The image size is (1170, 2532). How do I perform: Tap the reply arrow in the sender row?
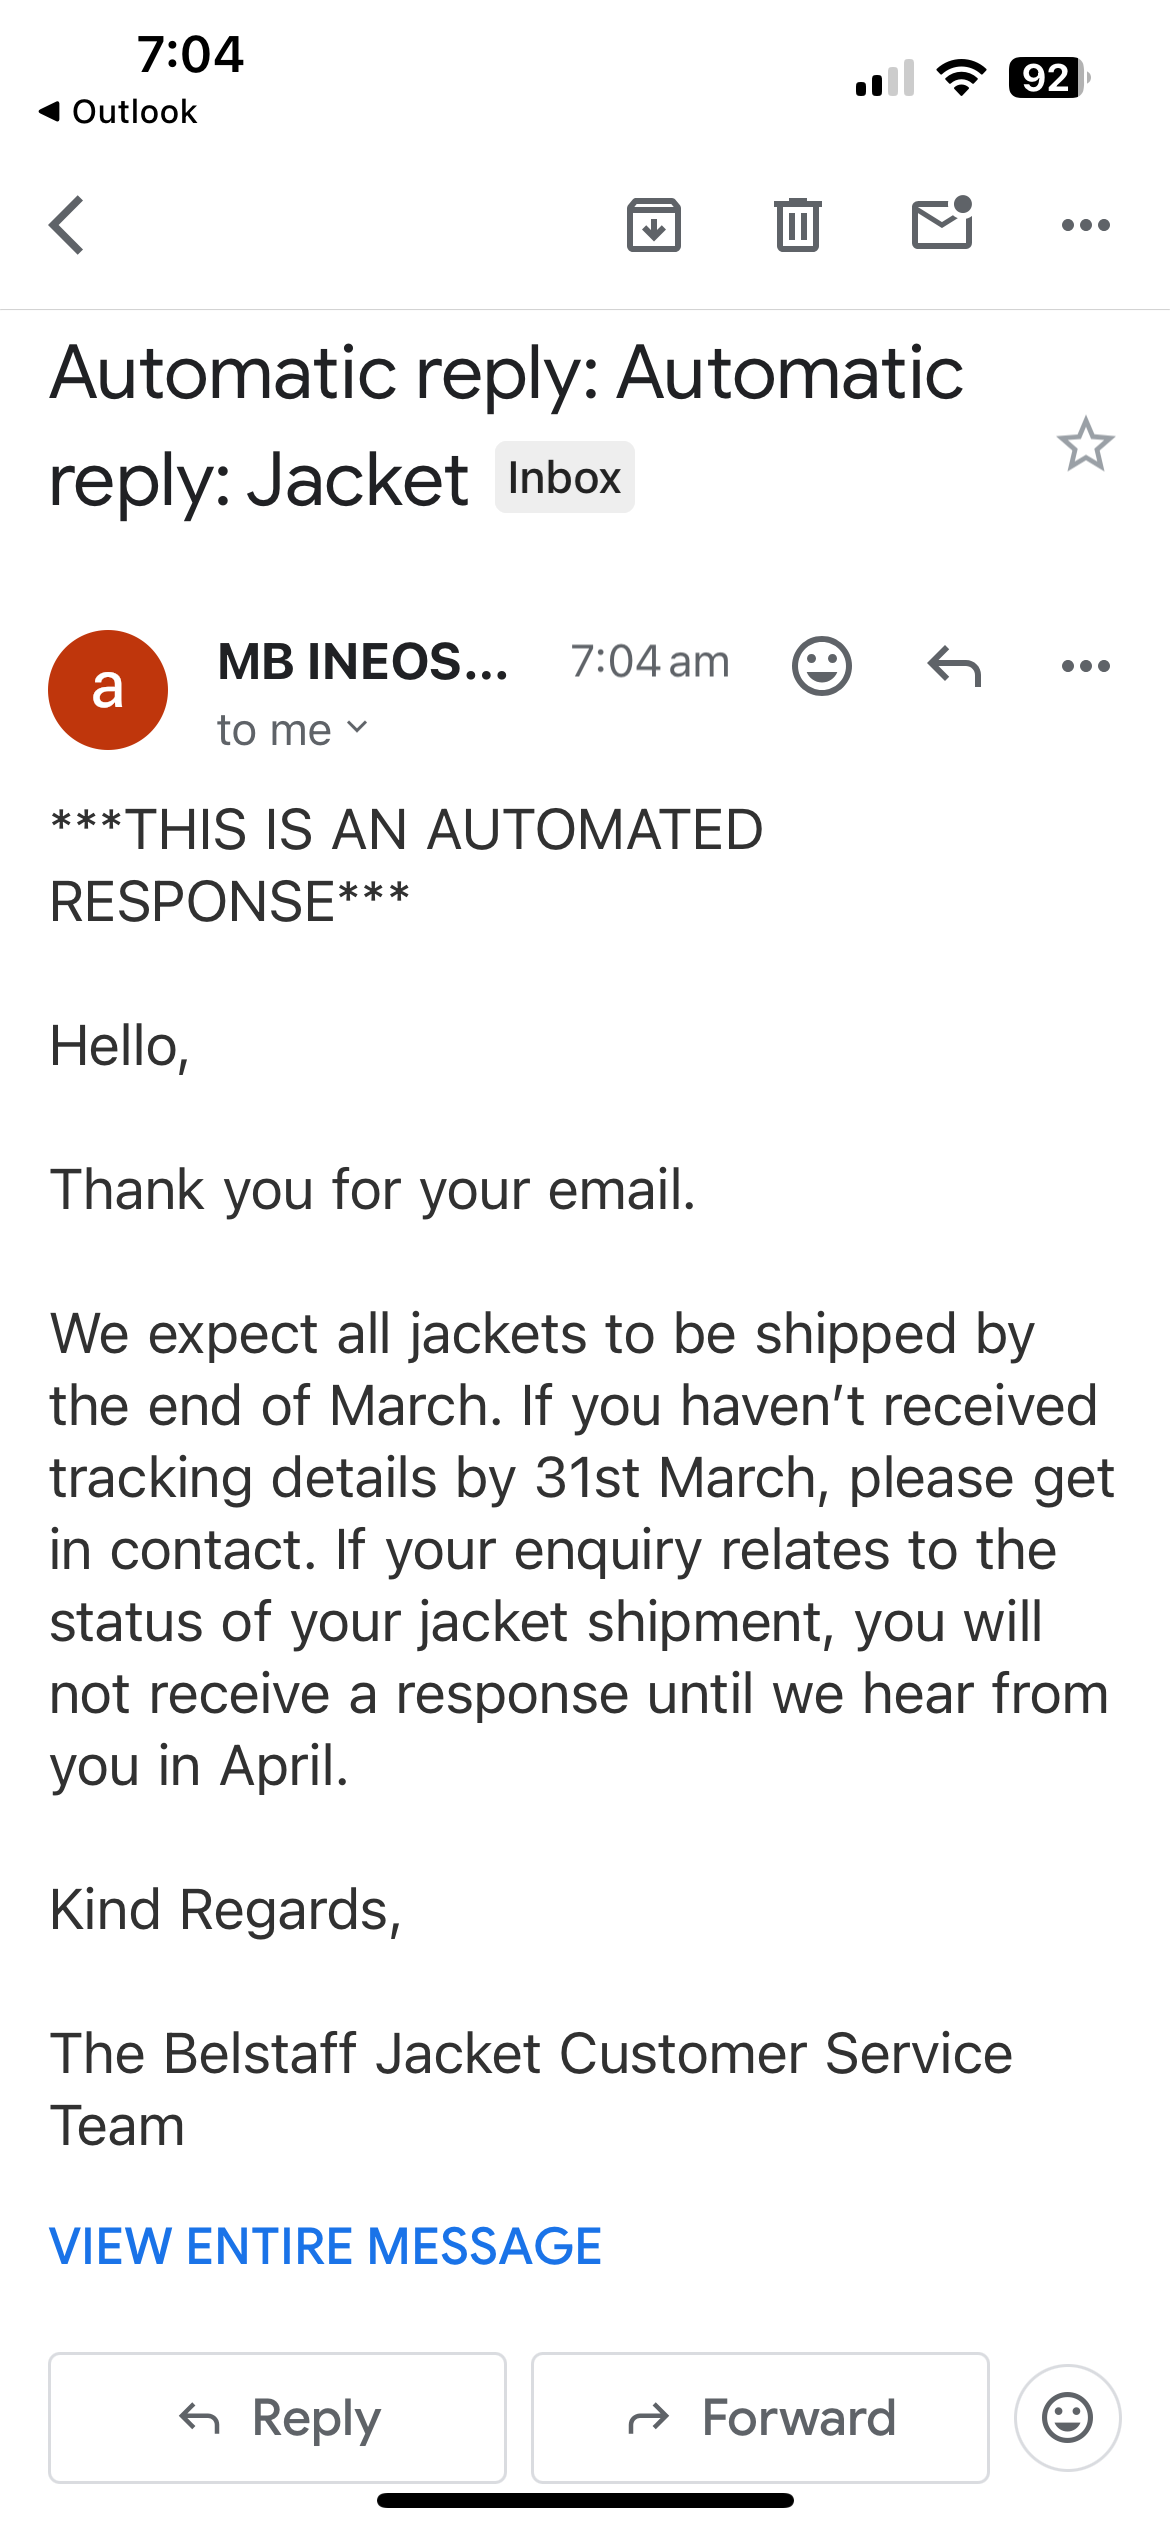[954, 665]
